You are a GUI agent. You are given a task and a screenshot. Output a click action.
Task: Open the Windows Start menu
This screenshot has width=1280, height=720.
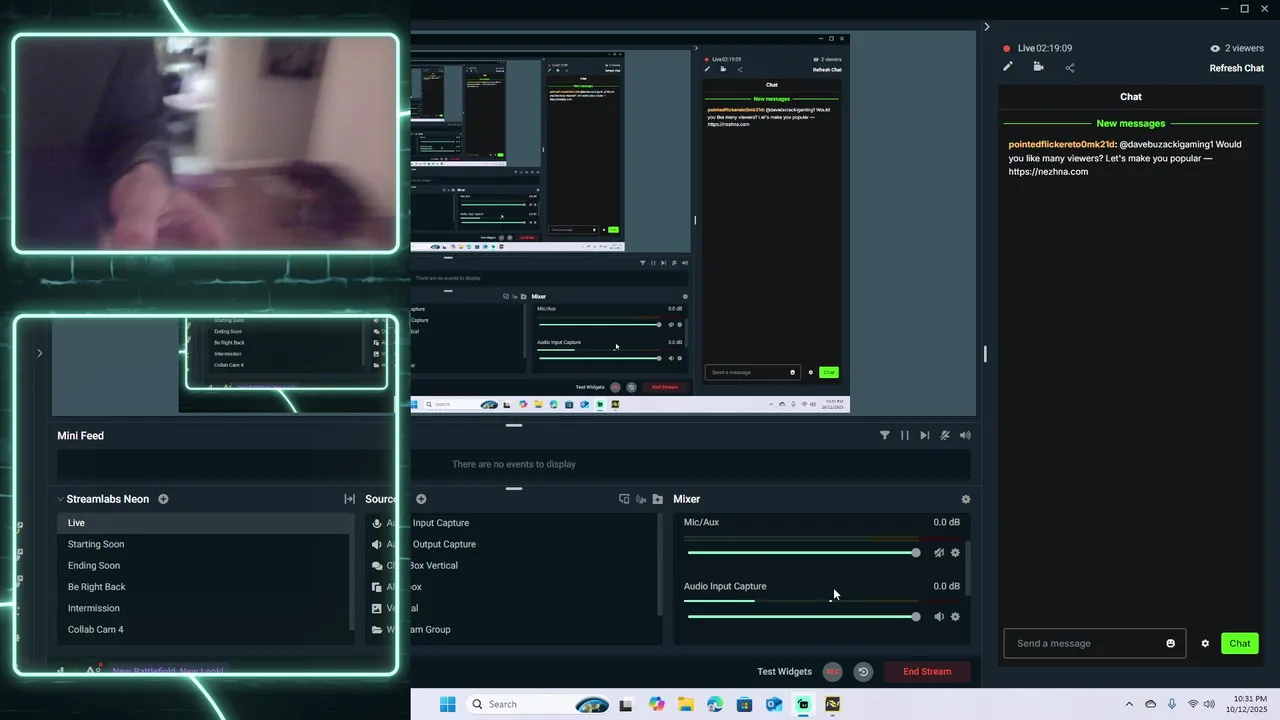click(x=447, y=704)
